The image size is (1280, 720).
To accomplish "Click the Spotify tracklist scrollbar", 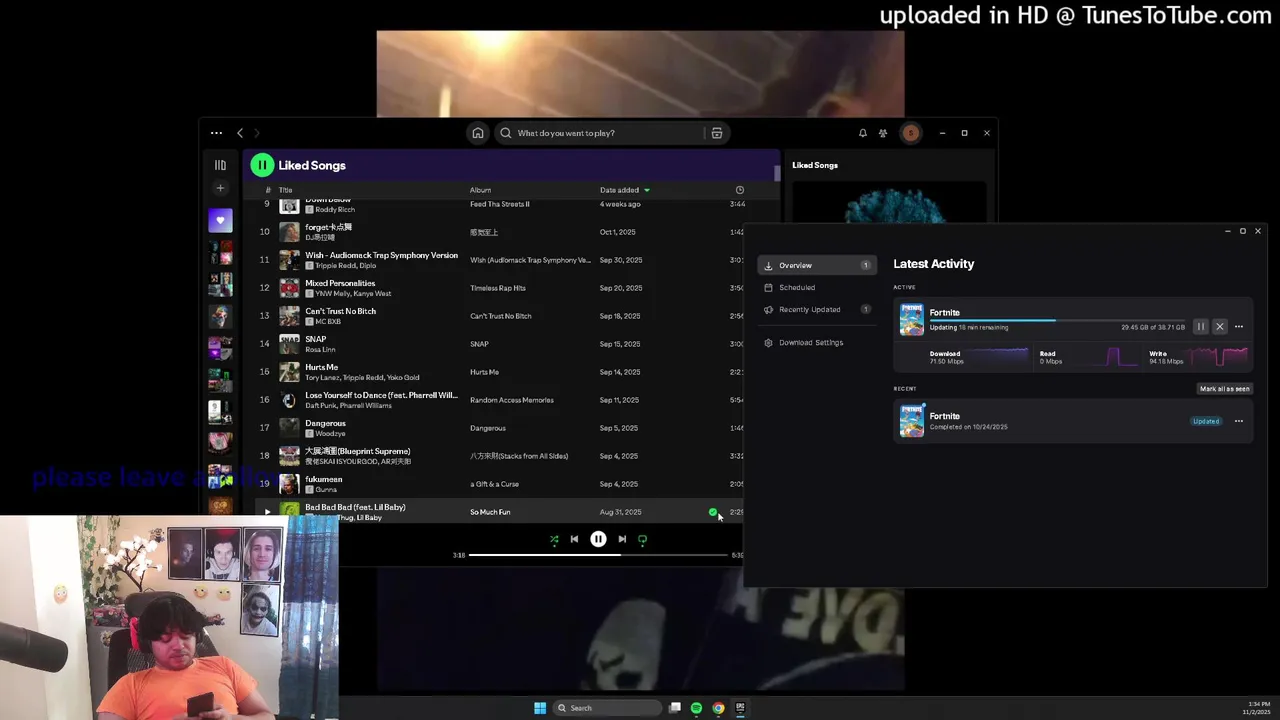I will 777,173.
